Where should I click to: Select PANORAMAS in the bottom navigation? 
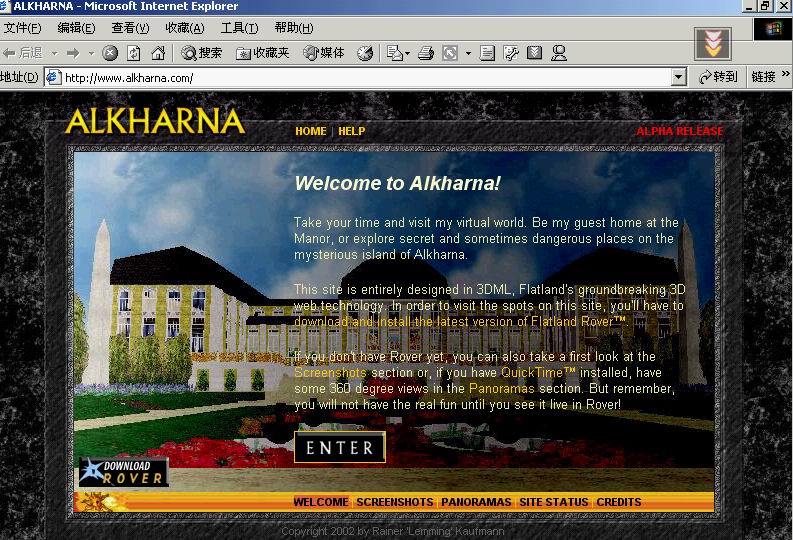(x=476, y=502)
